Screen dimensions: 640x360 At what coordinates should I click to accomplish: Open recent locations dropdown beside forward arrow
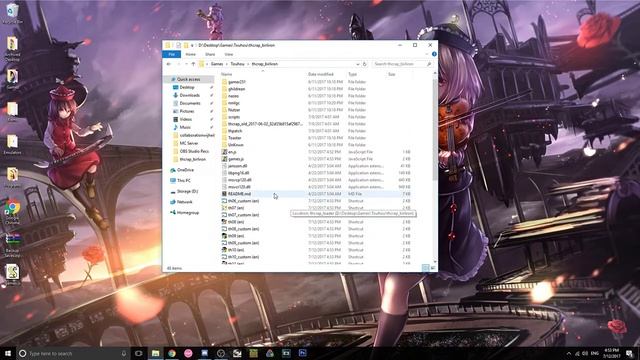point(186,64)
